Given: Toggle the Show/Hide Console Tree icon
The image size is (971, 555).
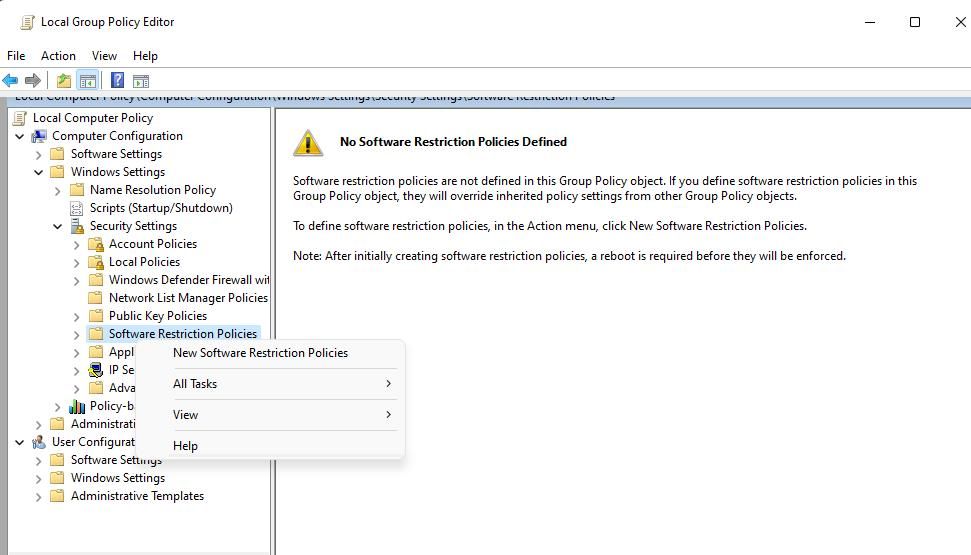Looking at the screenshot, I should (x=88, y=81).
